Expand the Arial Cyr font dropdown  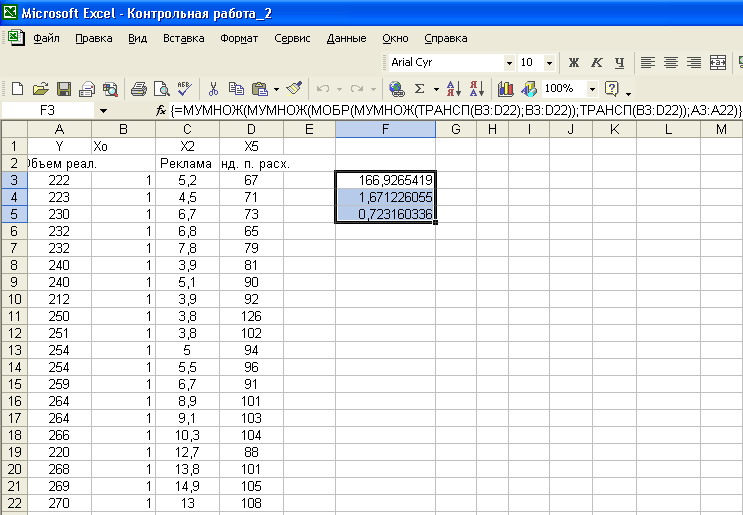pyautogui.click(x=509, y=63)
